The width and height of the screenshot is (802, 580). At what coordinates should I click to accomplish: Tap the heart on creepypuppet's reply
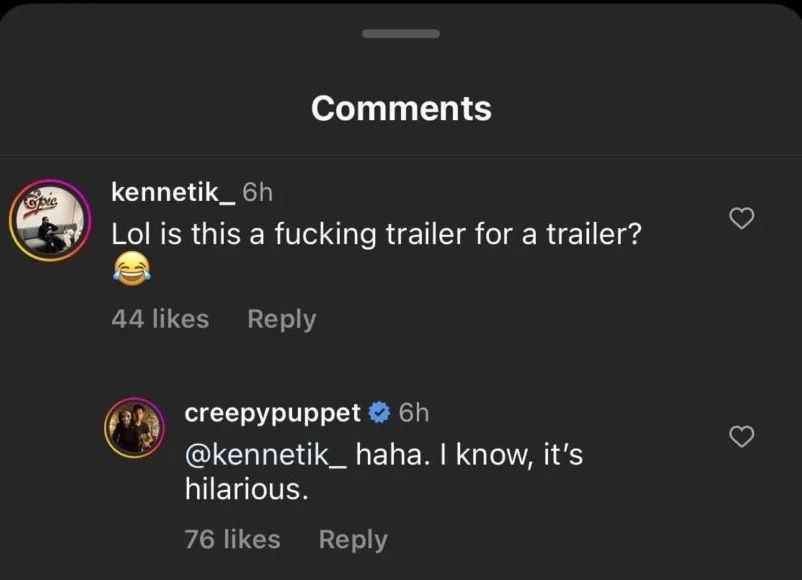(x=741, y=437)
